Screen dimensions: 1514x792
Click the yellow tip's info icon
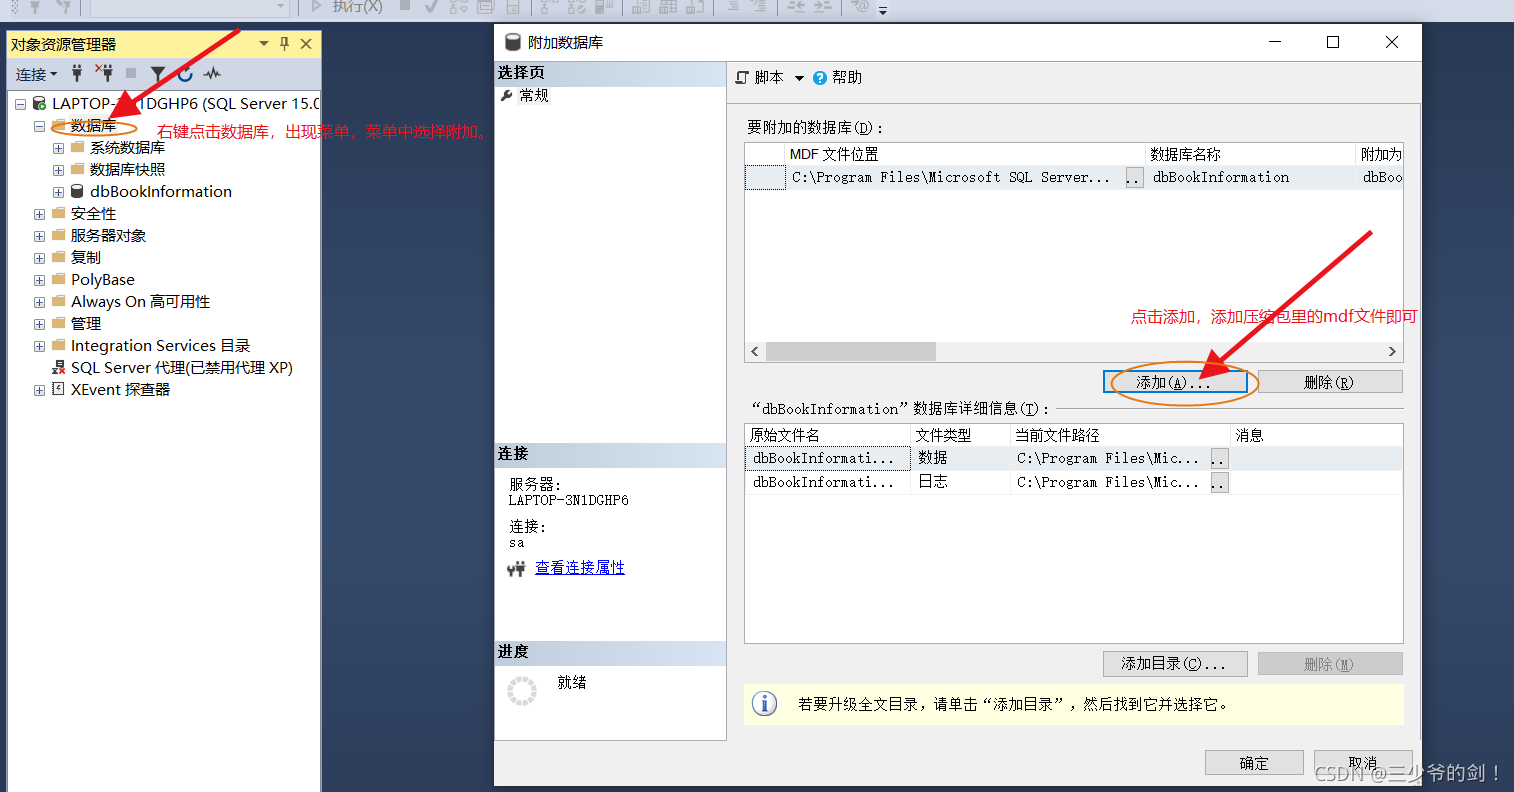pyautogui.click(x=764, y=704)
